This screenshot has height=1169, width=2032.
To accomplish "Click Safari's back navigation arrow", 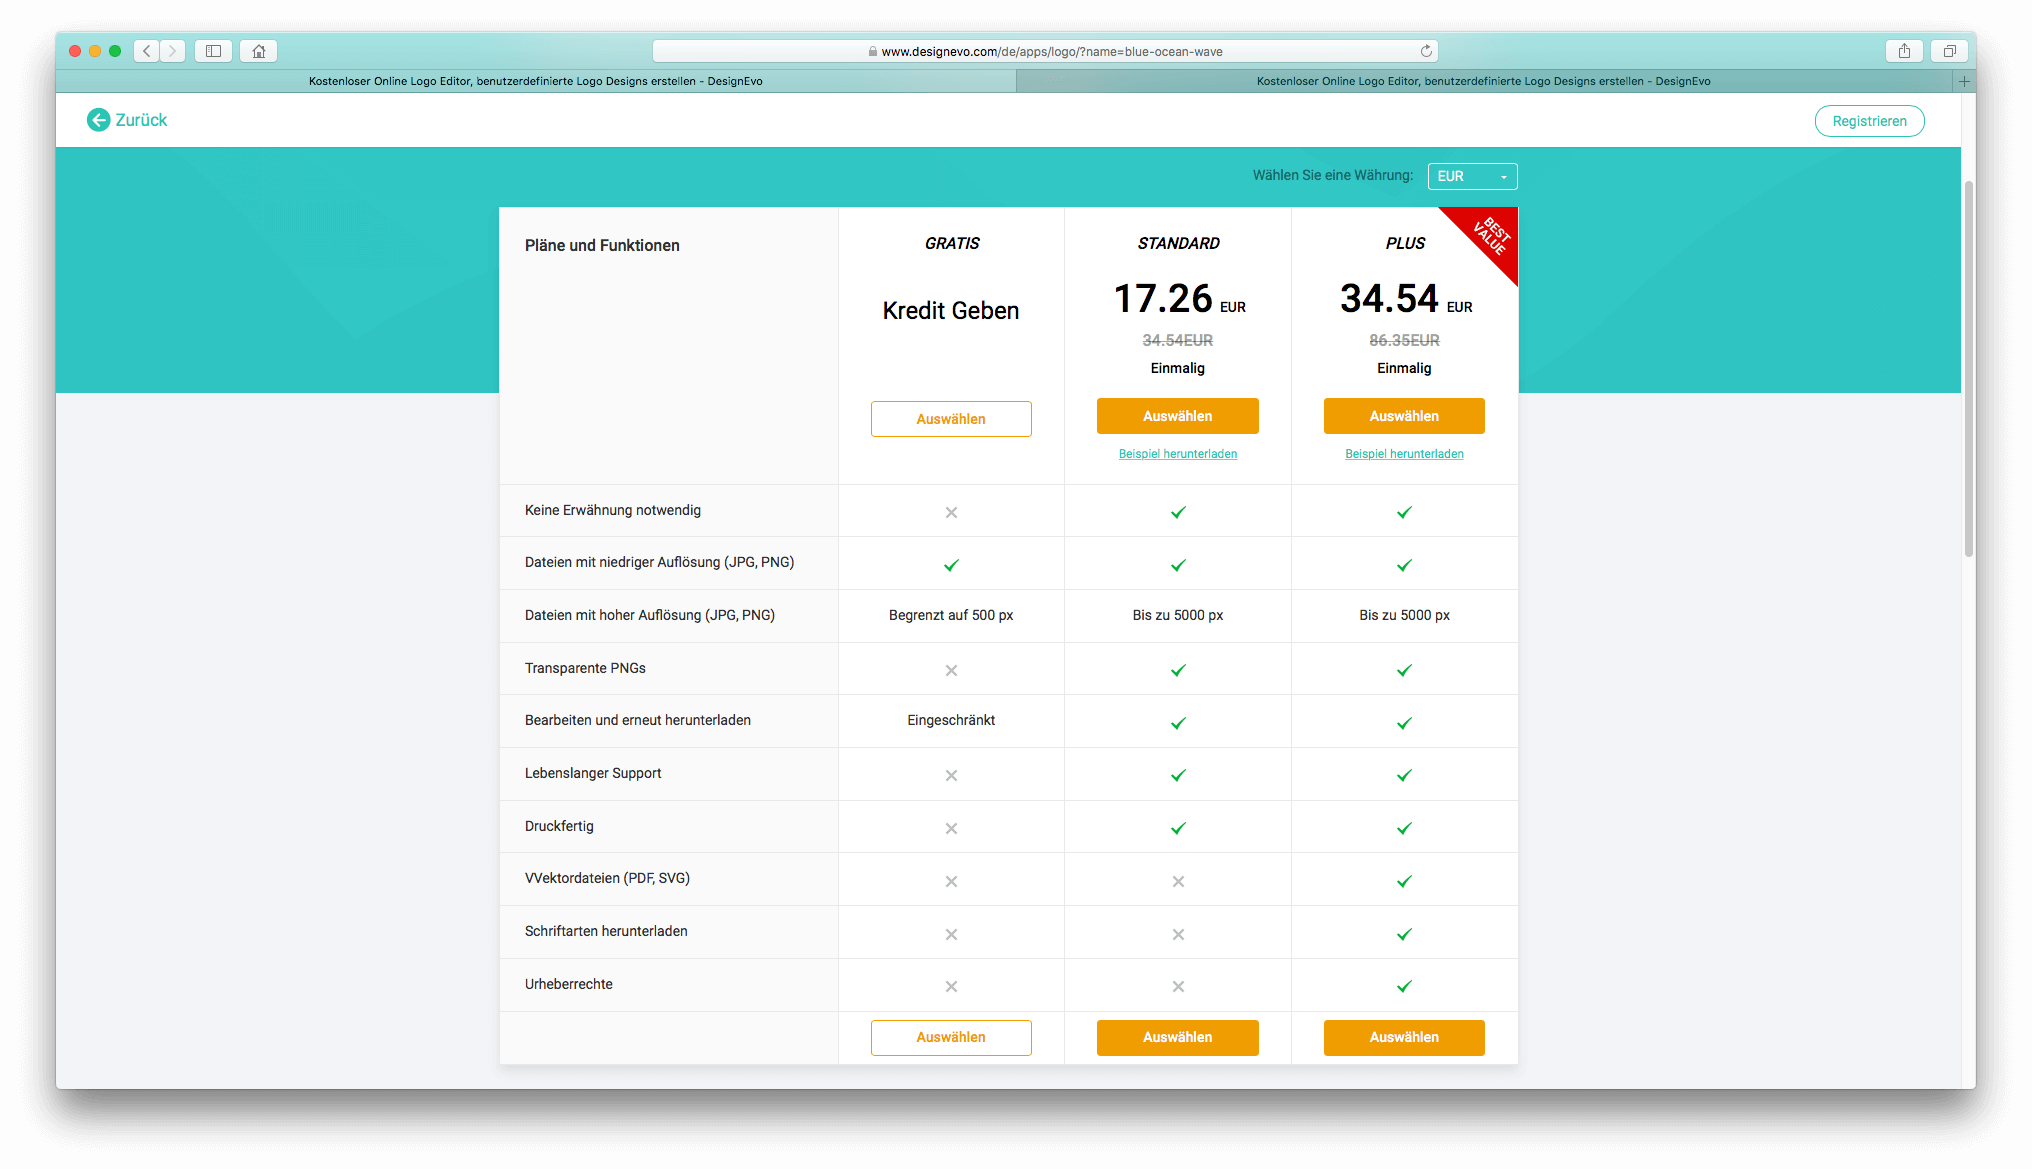I will point(147,51).
